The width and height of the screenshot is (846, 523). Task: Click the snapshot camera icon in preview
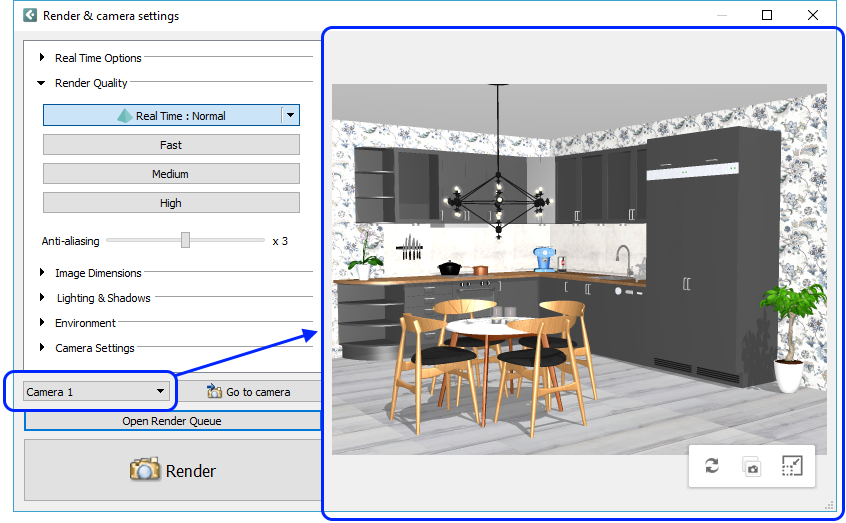(752, 466)
